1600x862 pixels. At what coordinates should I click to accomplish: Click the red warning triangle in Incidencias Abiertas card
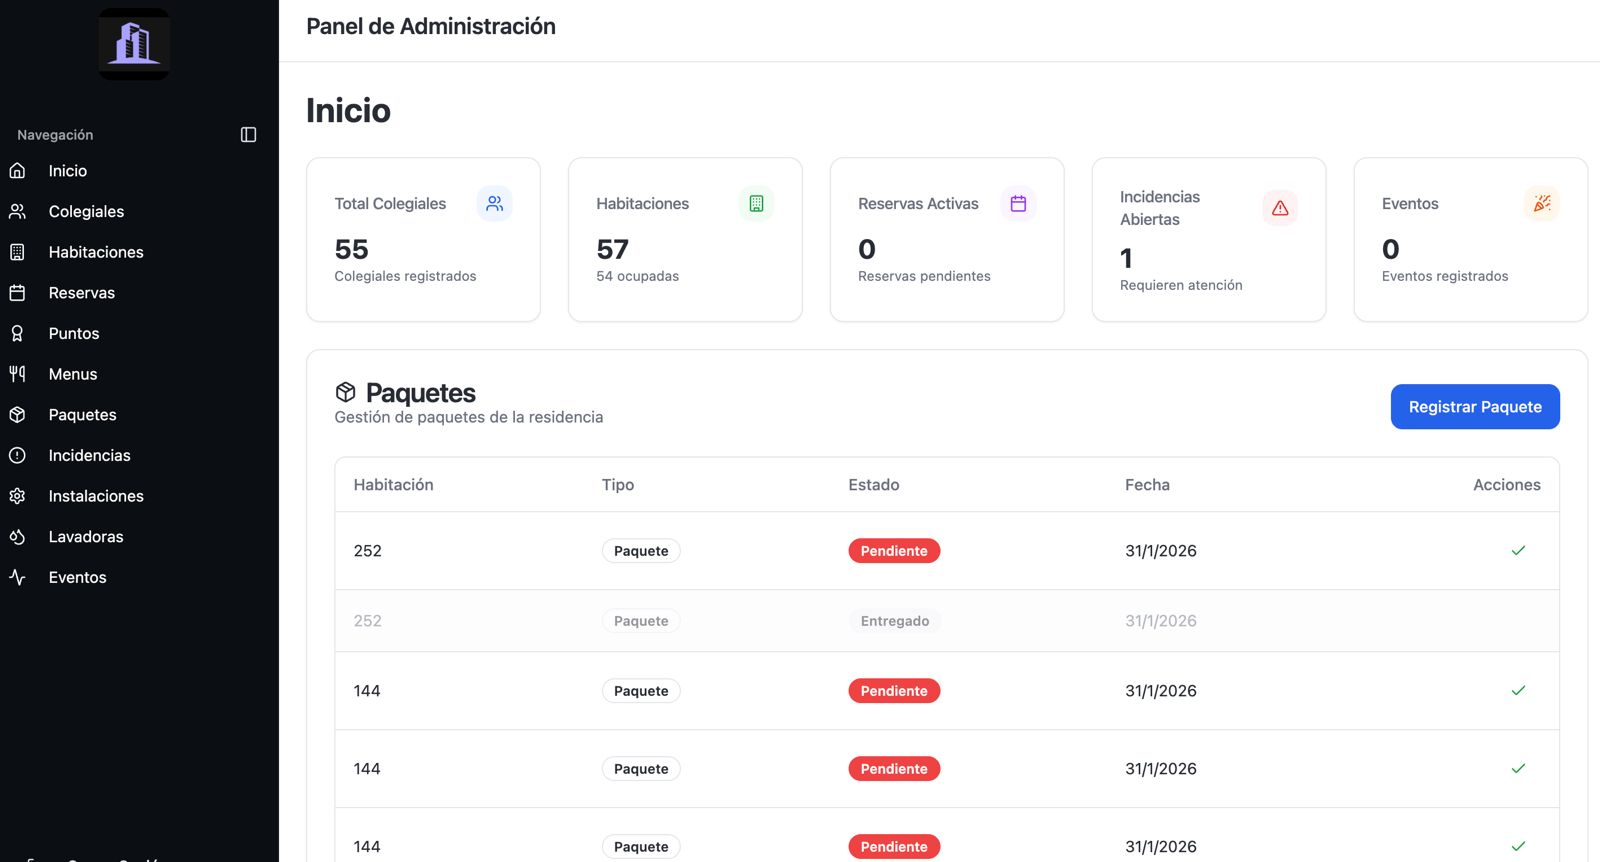[1280, 208]
